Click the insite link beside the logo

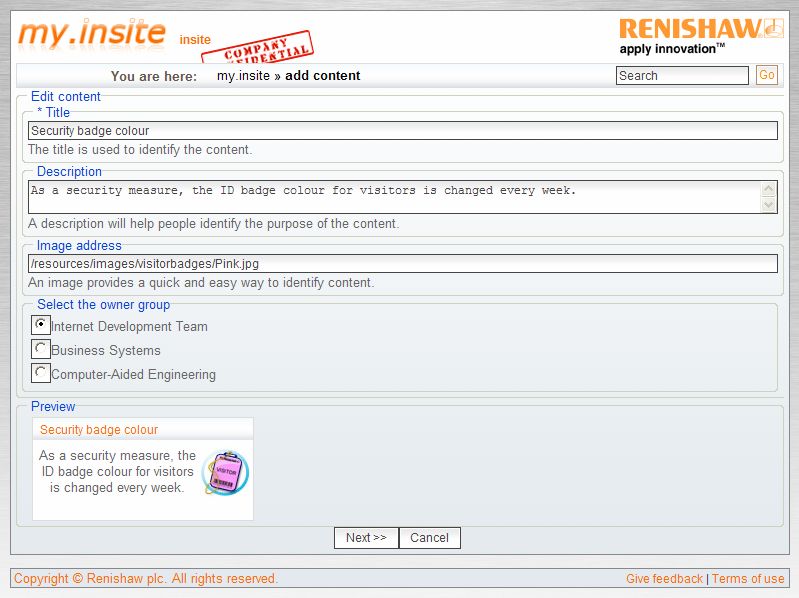point(195,40)
